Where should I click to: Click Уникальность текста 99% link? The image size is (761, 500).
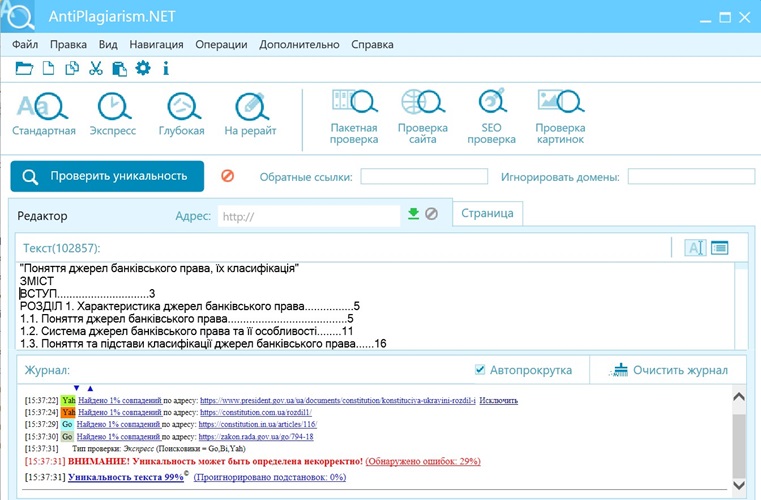[x=126, y=477]
